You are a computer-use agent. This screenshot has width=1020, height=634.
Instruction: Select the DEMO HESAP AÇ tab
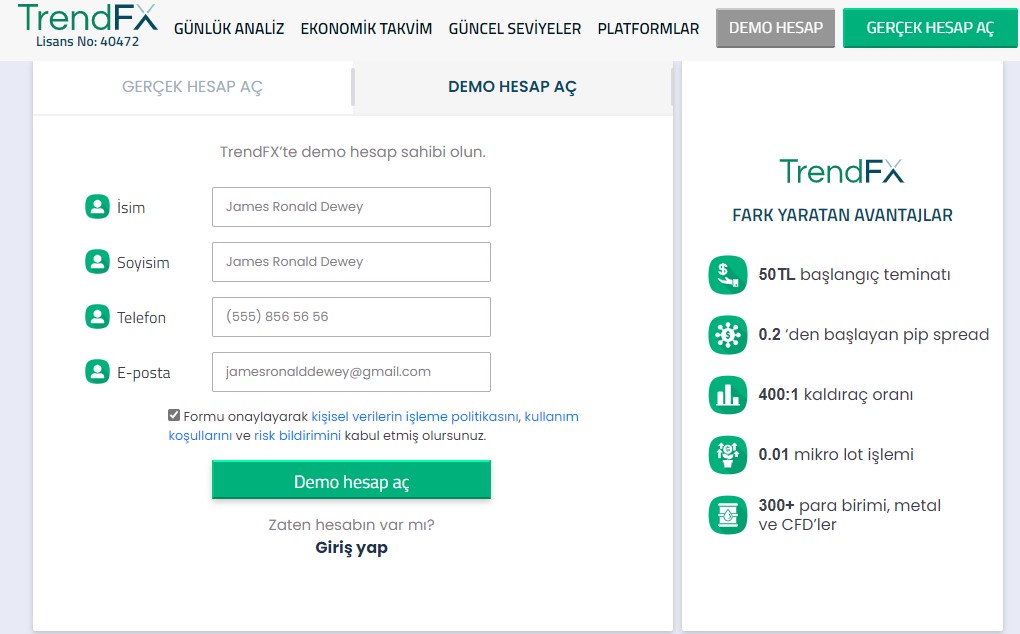point(513,87)
